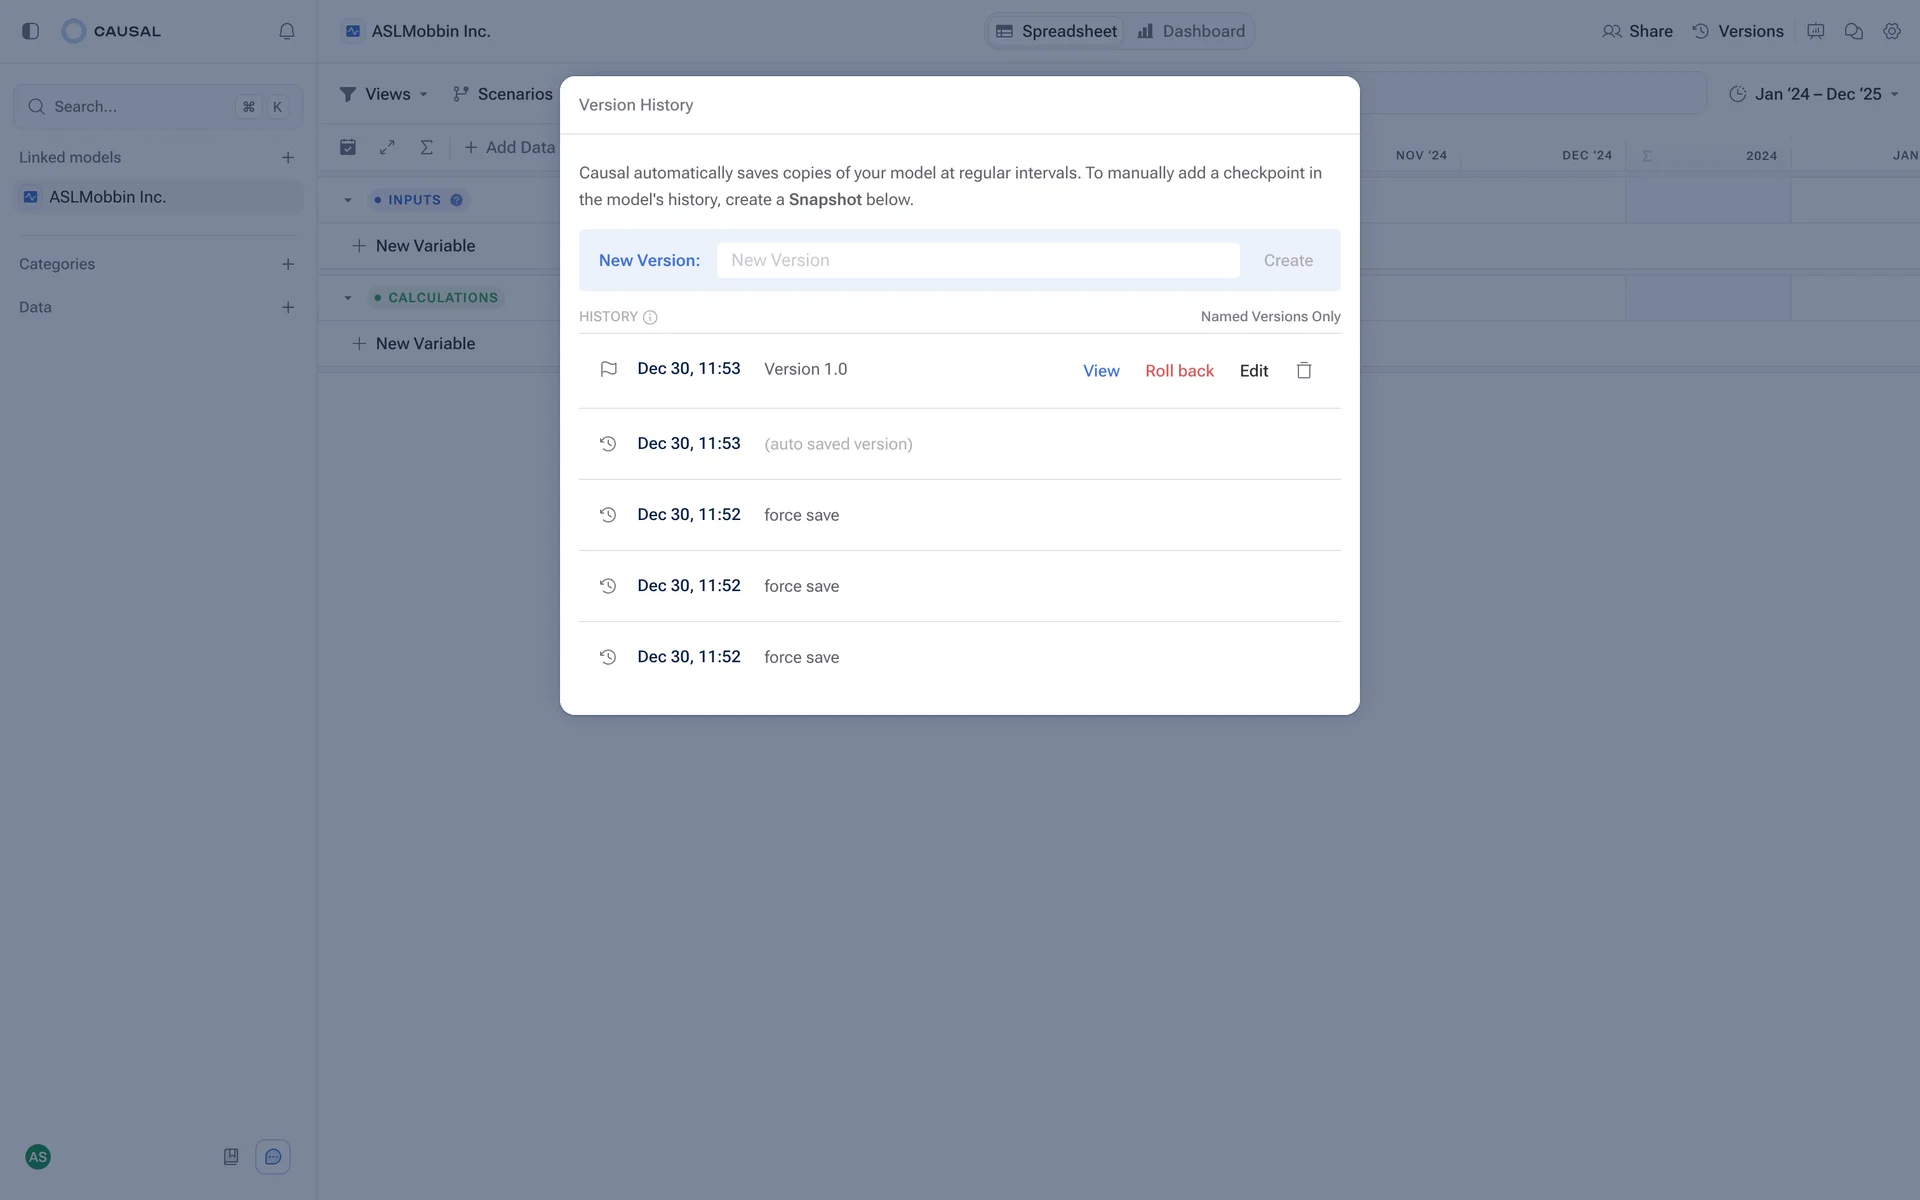Viewport: 1920px width, 1200px height.
Task: Click the History info icon
Action: pos(650,317)
